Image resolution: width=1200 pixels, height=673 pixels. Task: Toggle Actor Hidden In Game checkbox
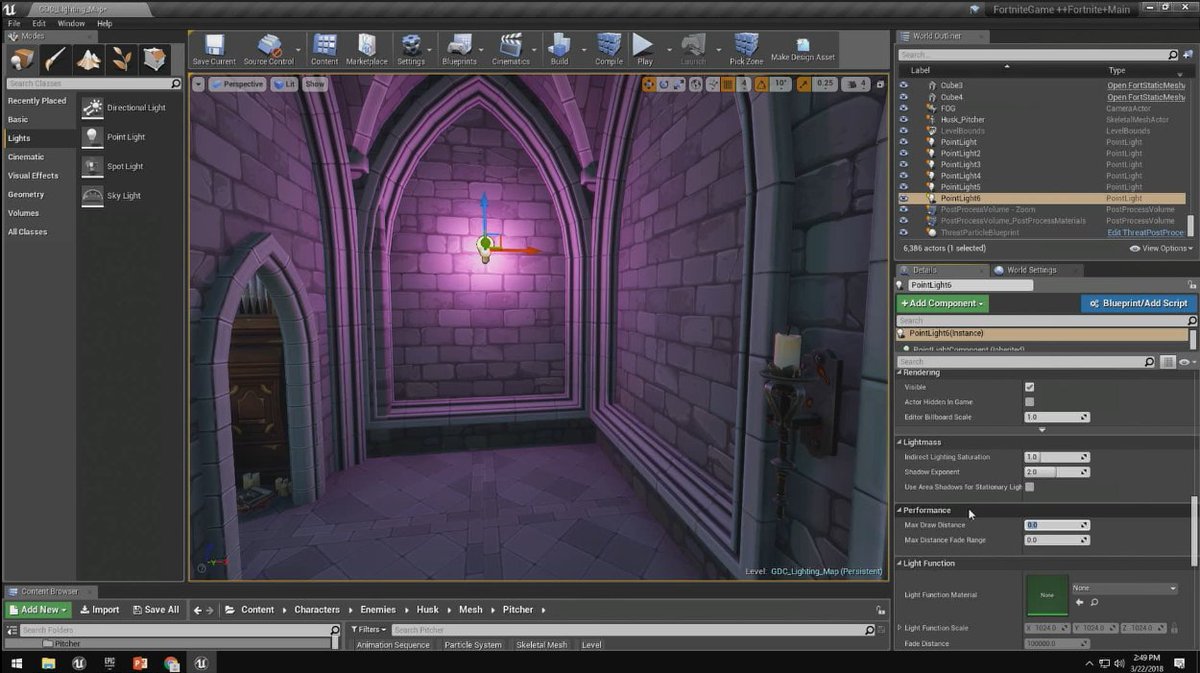(1029, 402)
